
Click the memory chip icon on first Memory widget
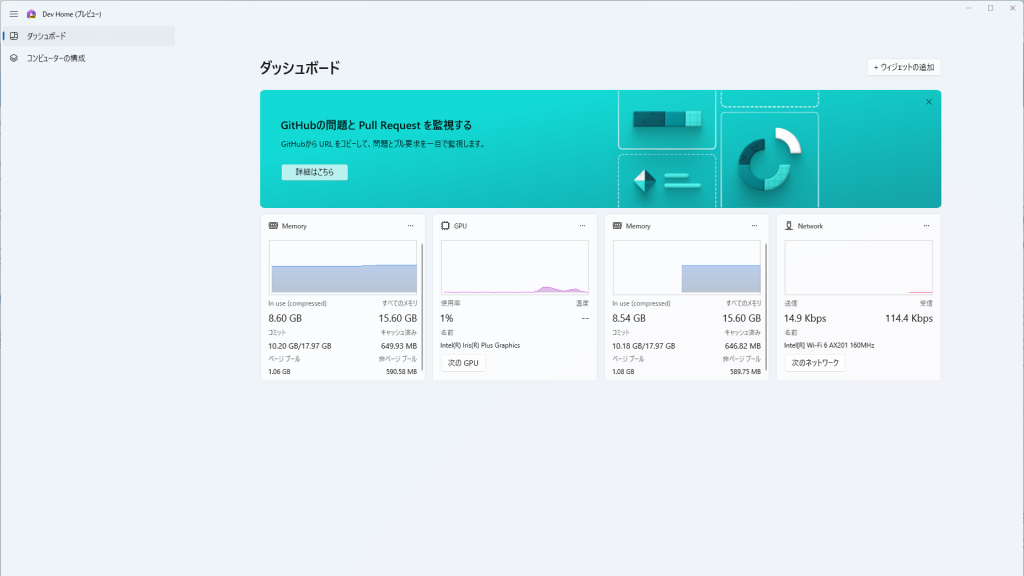point(272,226)
